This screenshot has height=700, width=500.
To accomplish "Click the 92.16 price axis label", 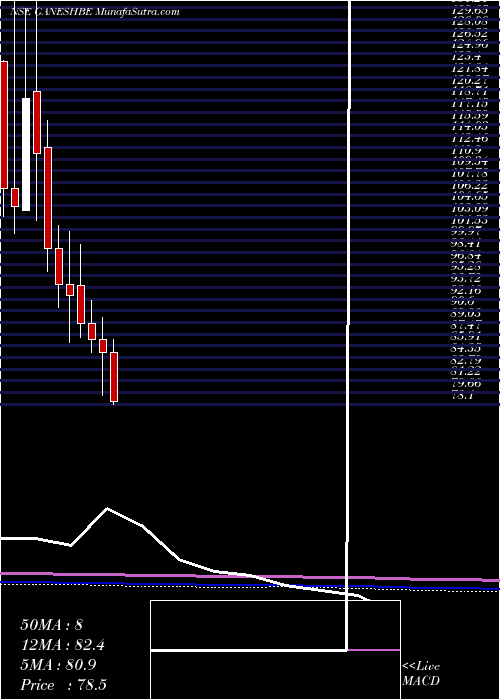I will [469, 292].
